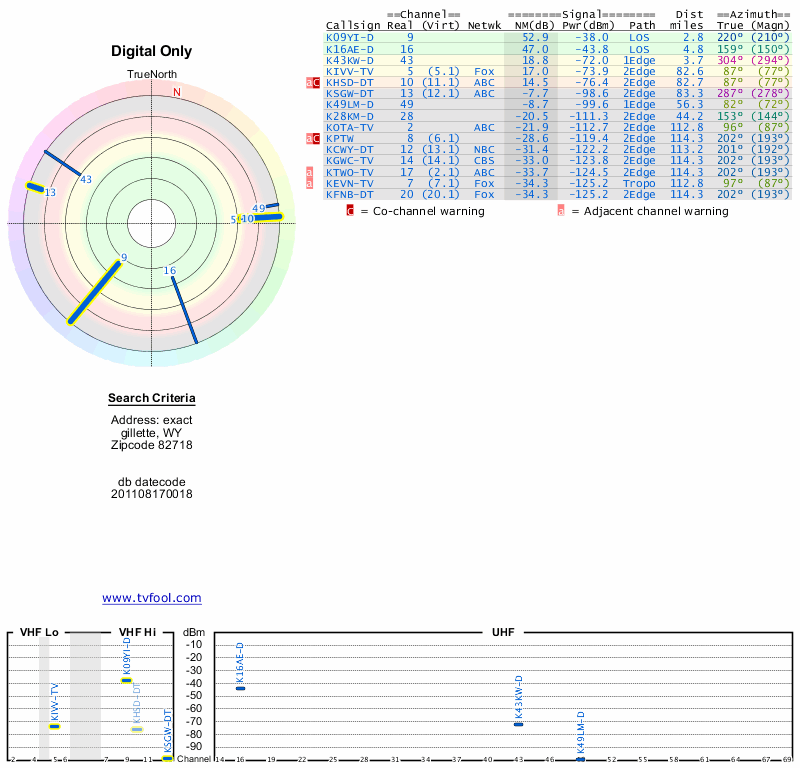
Task: Click the co-channel warning legend icon
Action: point(350,211)
